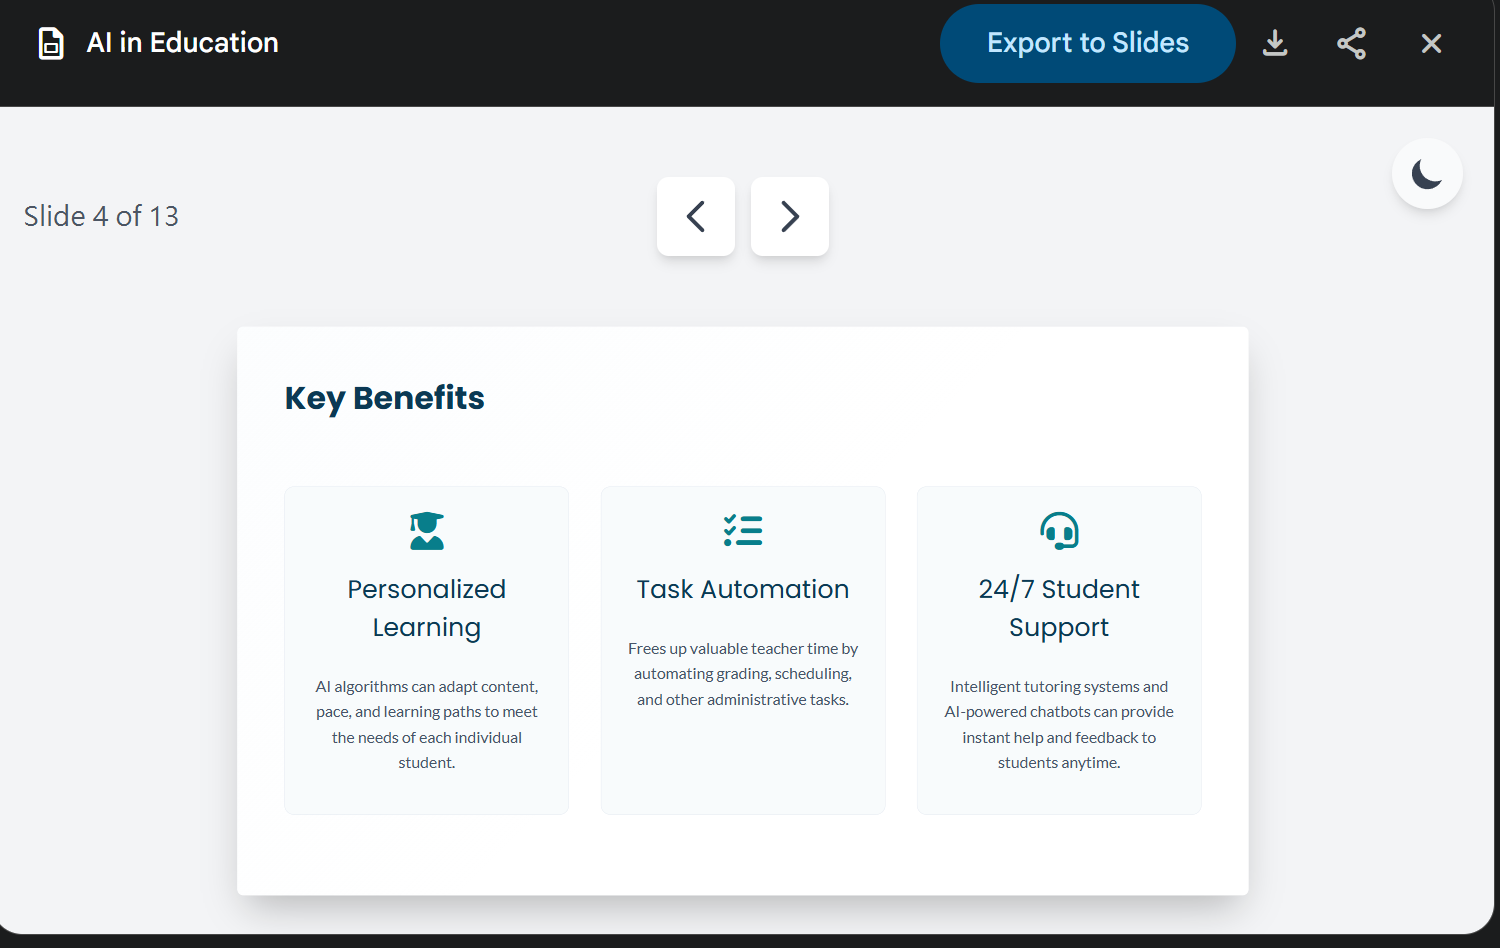Click the graduate icon for Personalized Learning
This screenshot has height=948, width=1500.
[427, 531]
